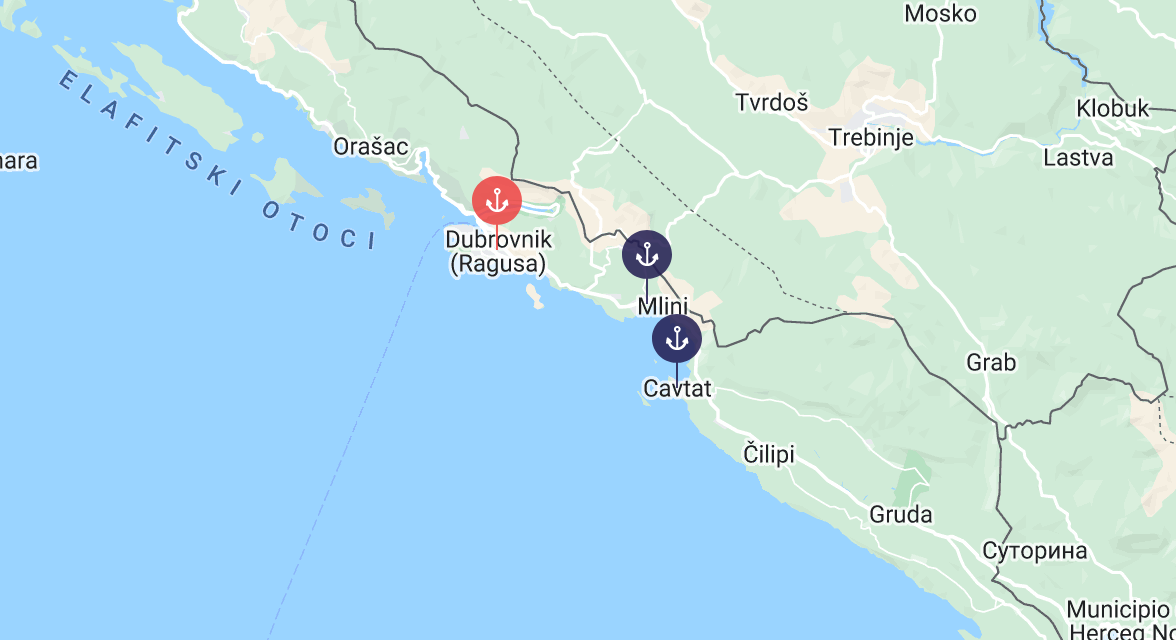
Task: Click the small island south of Dubrovnik
Action: (x=534, y=297)
